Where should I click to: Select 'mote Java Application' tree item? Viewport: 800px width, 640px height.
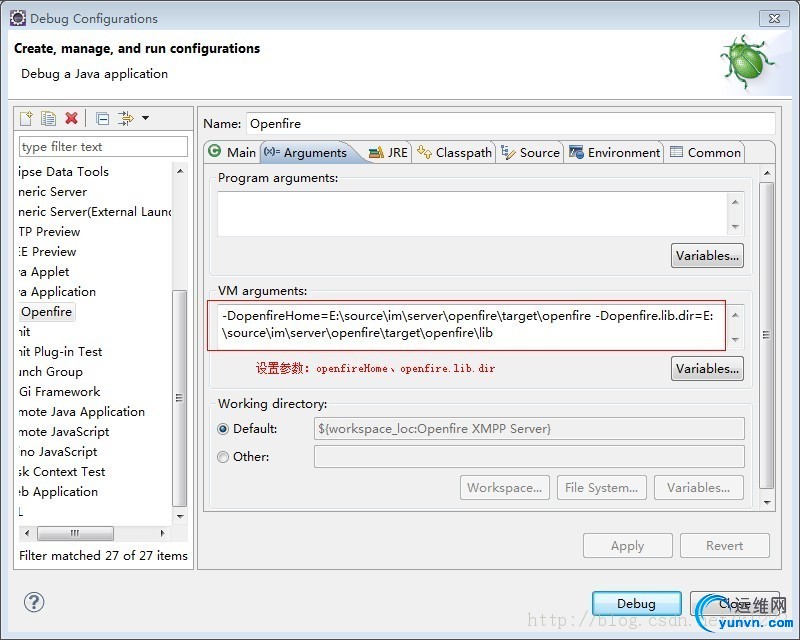point(82,412)
